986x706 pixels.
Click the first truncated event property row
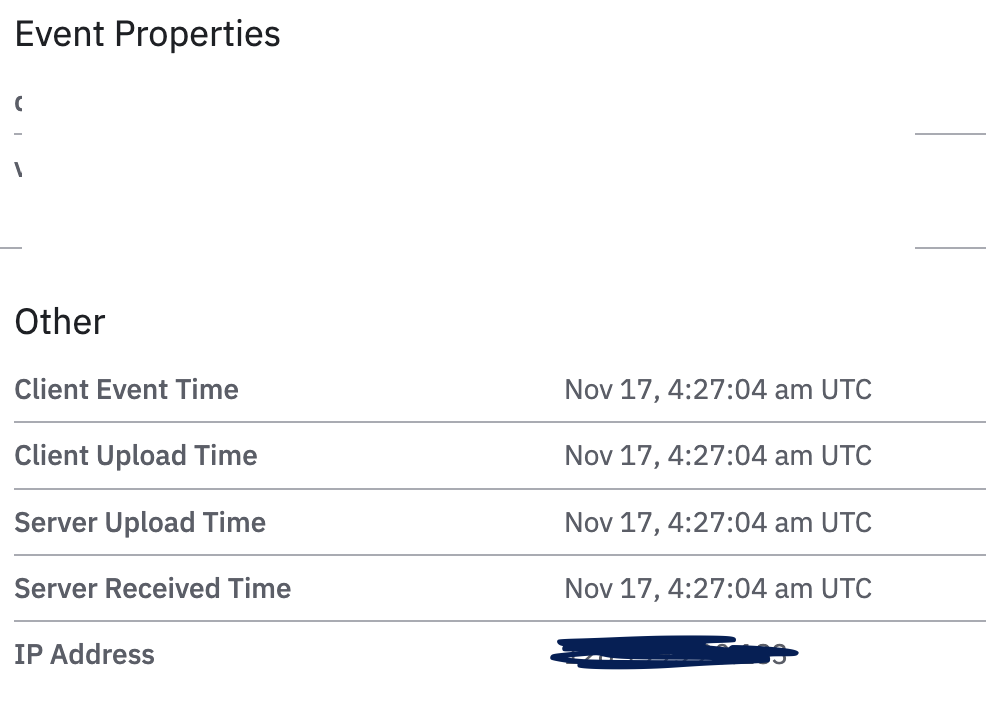pyautogui.click(x=19, y=103)
